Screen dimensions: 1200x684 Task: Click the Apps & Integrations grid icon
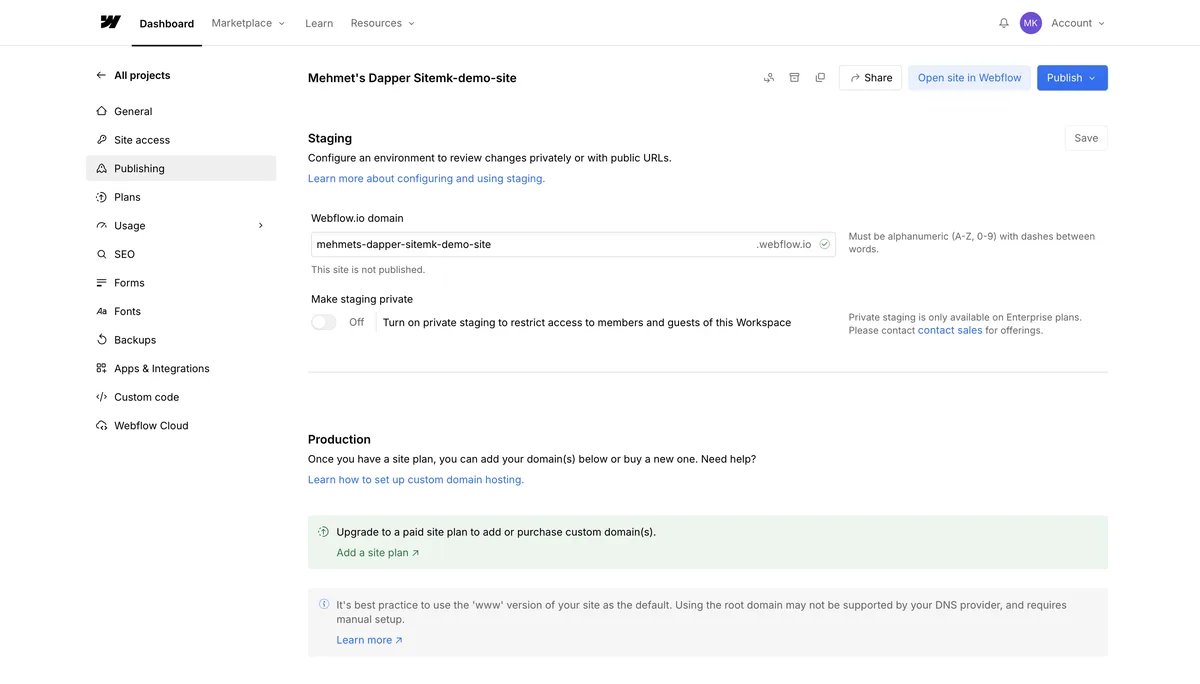click(x=101, y=368)
